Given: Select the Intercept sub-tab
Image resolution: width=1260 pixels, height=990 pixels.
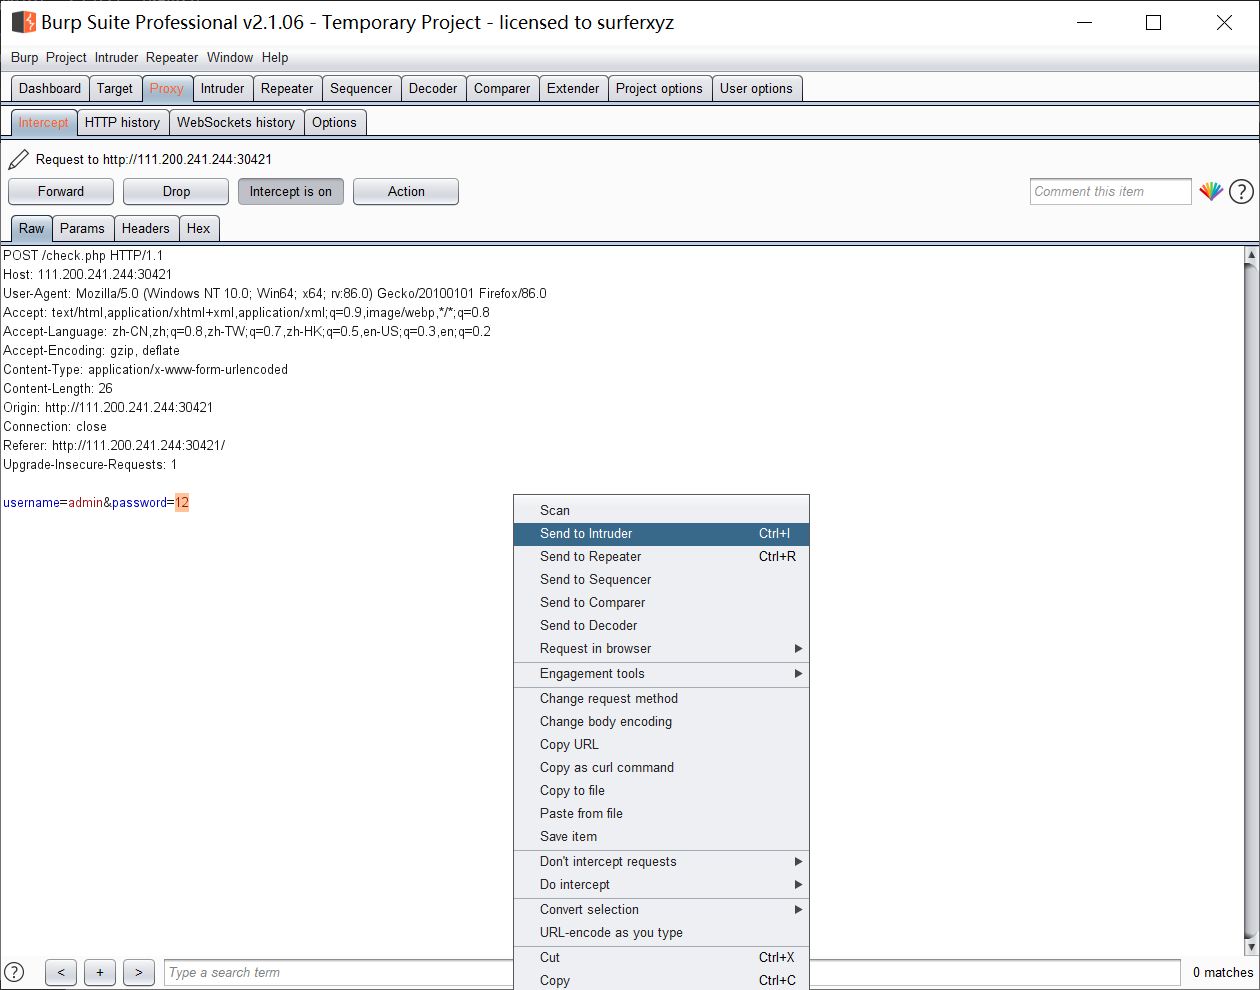Looking at the screenshot, I should 44,122.
